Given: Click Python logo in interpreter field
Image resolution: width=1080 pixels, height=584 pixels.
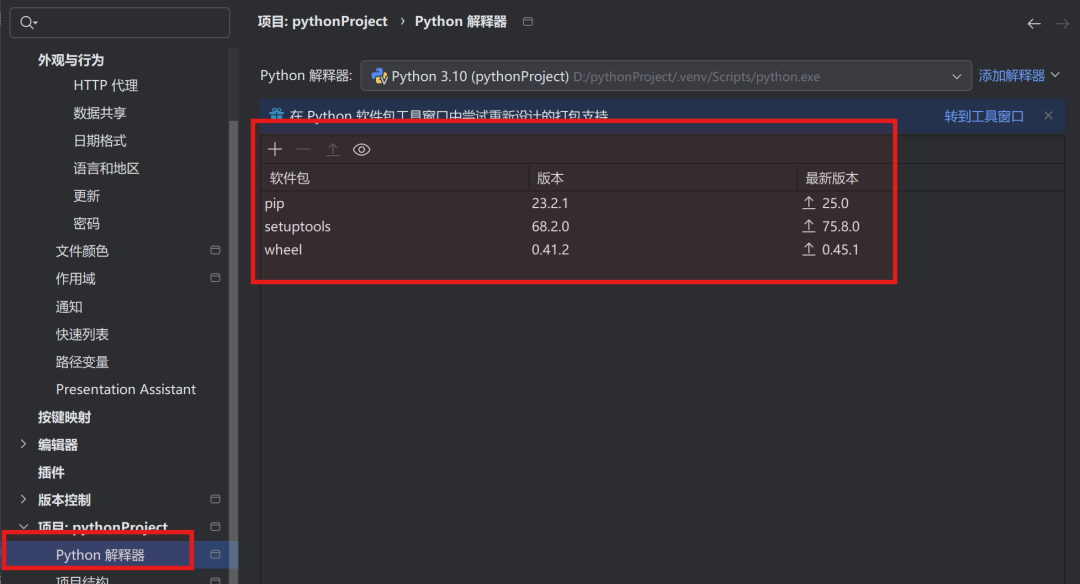Looking at the screenshot, I should pyautogui.click(x=379, y=76).
